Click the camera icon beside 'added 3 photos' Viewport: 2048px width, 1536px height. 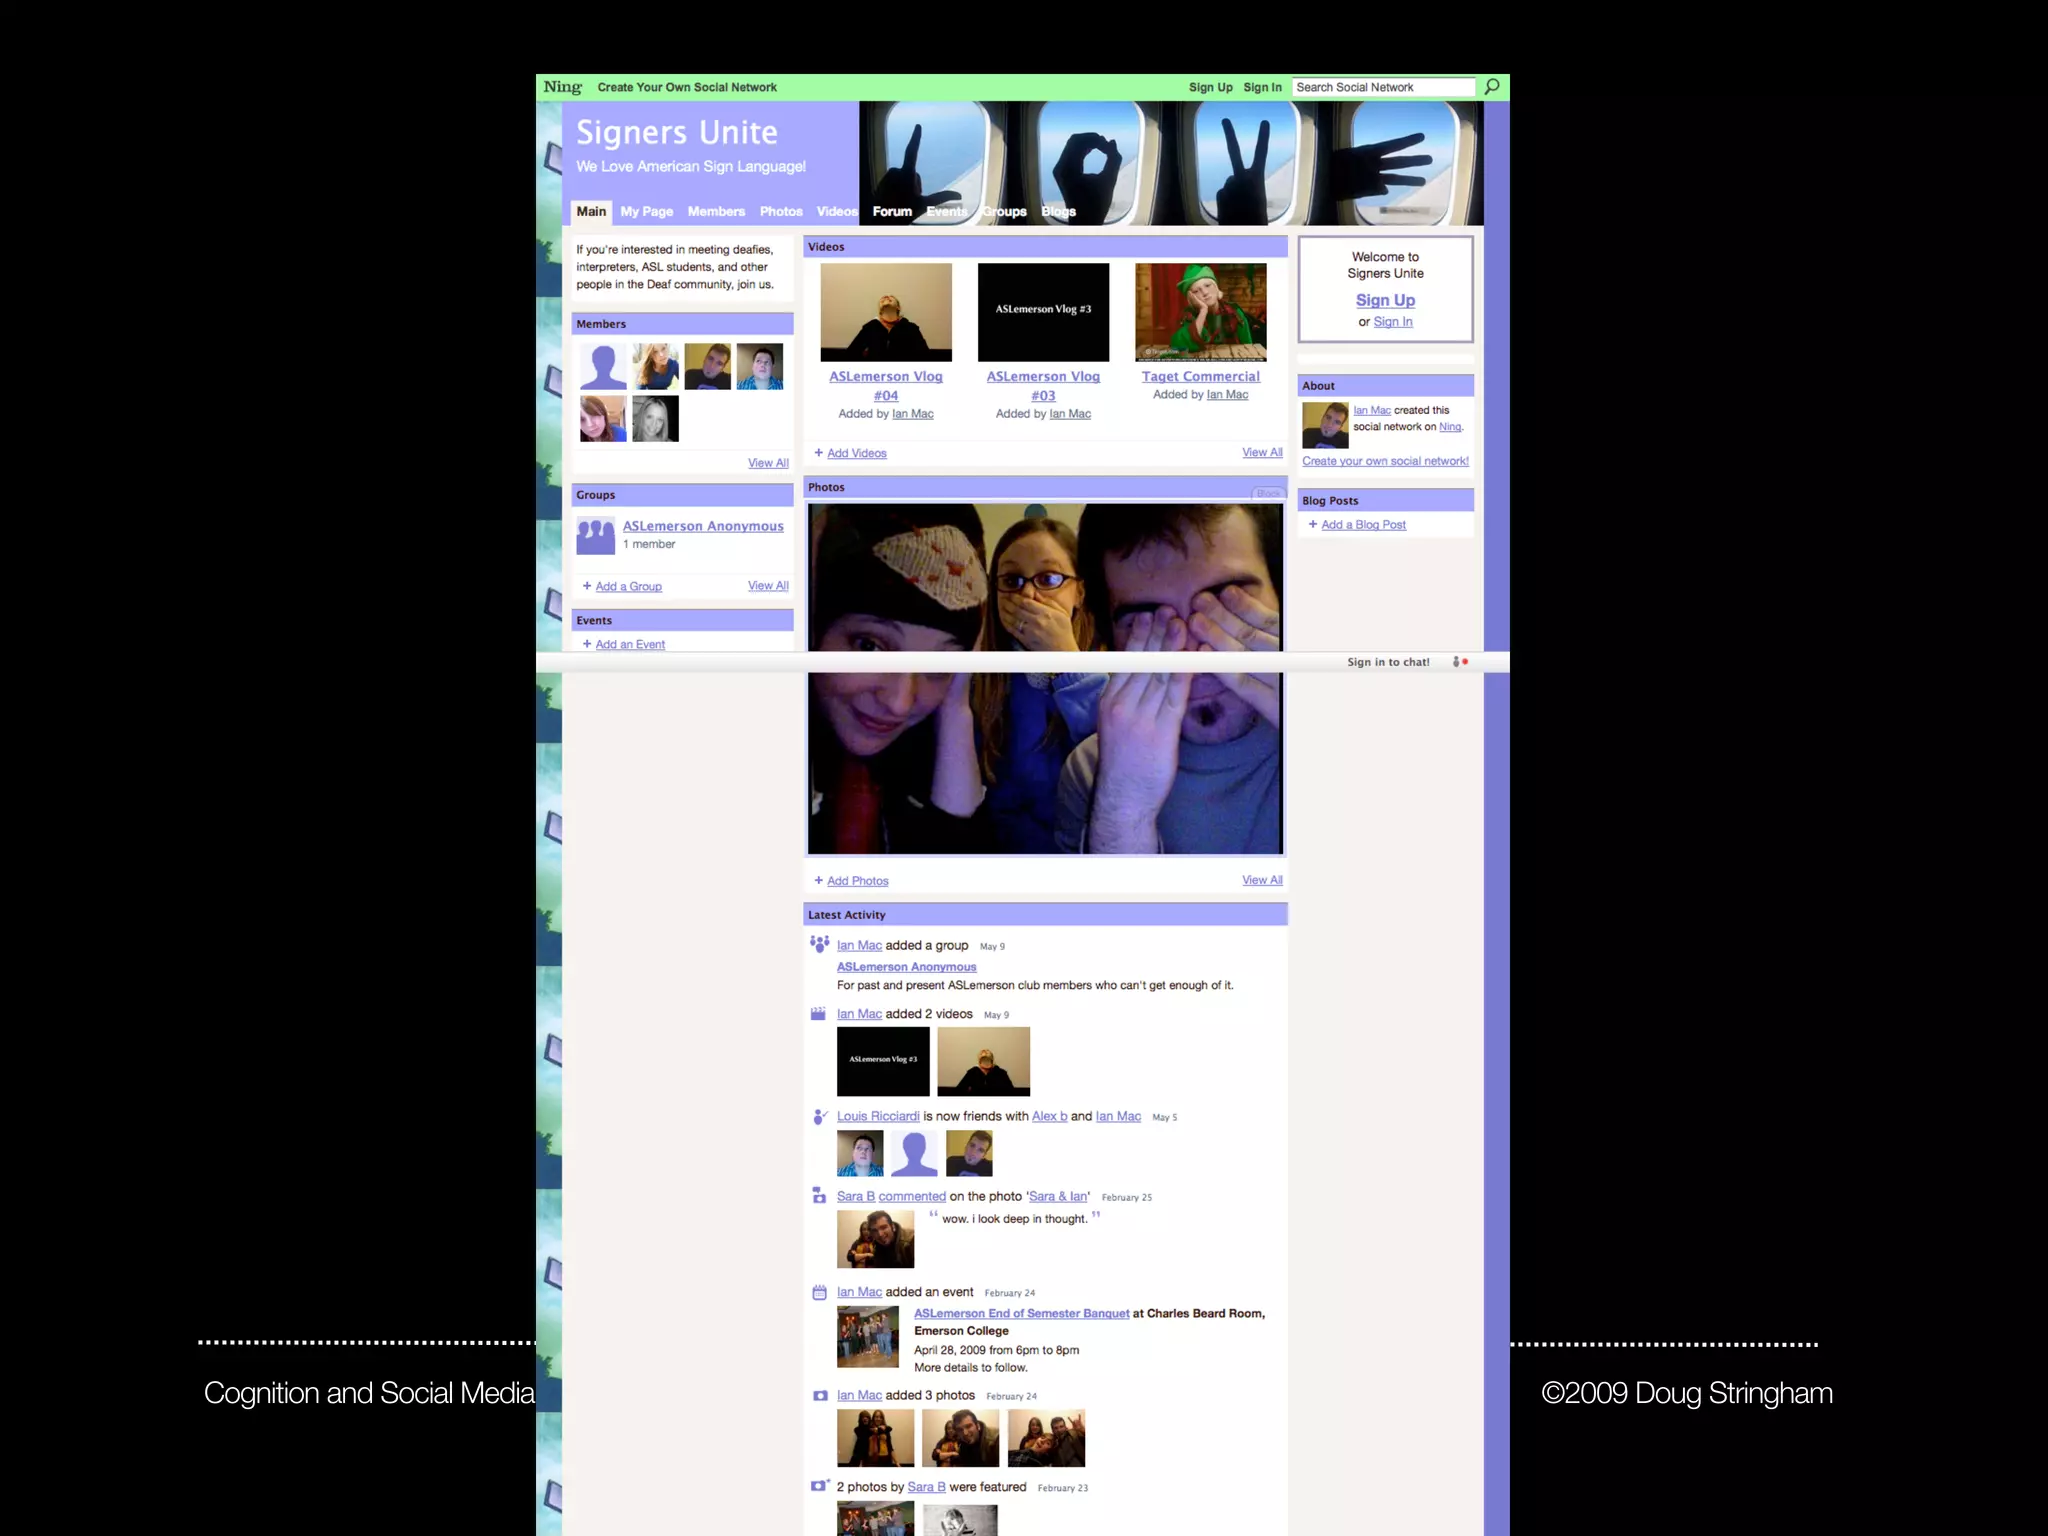point(820,1395)
